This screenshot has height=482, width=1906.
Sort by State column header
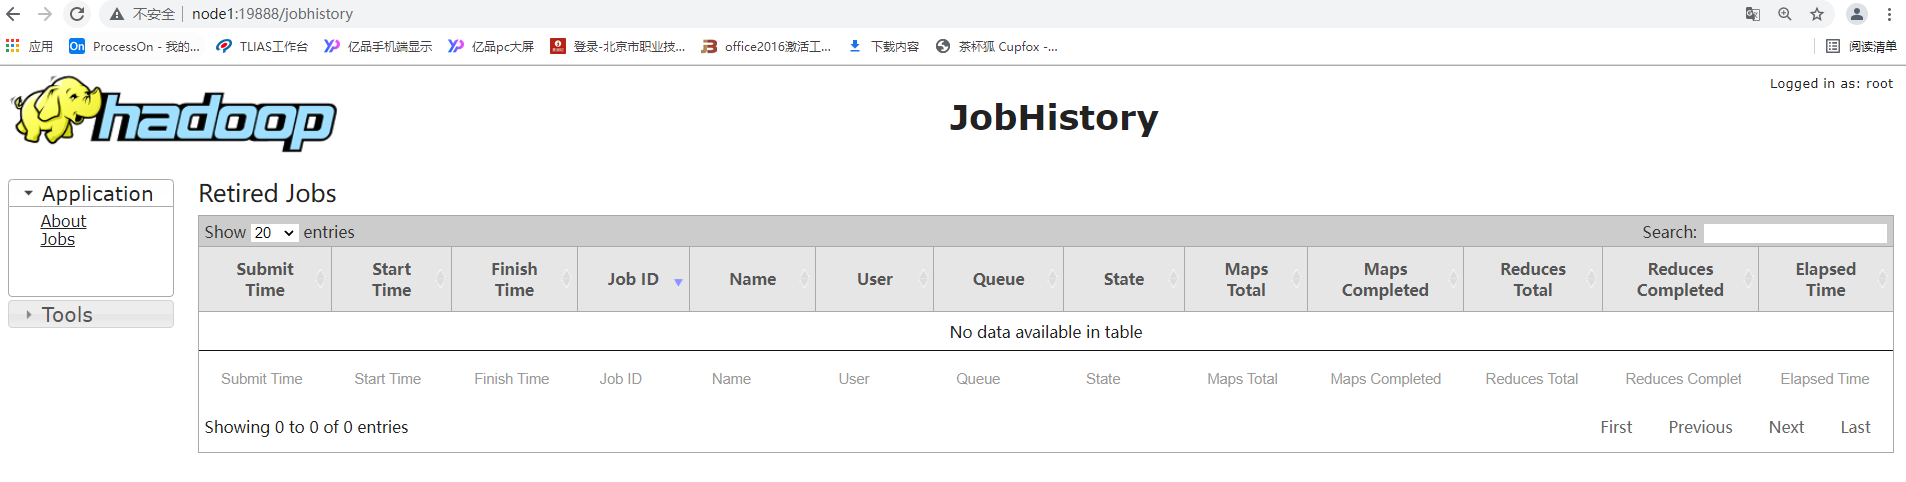click(x=1124, y=279)
